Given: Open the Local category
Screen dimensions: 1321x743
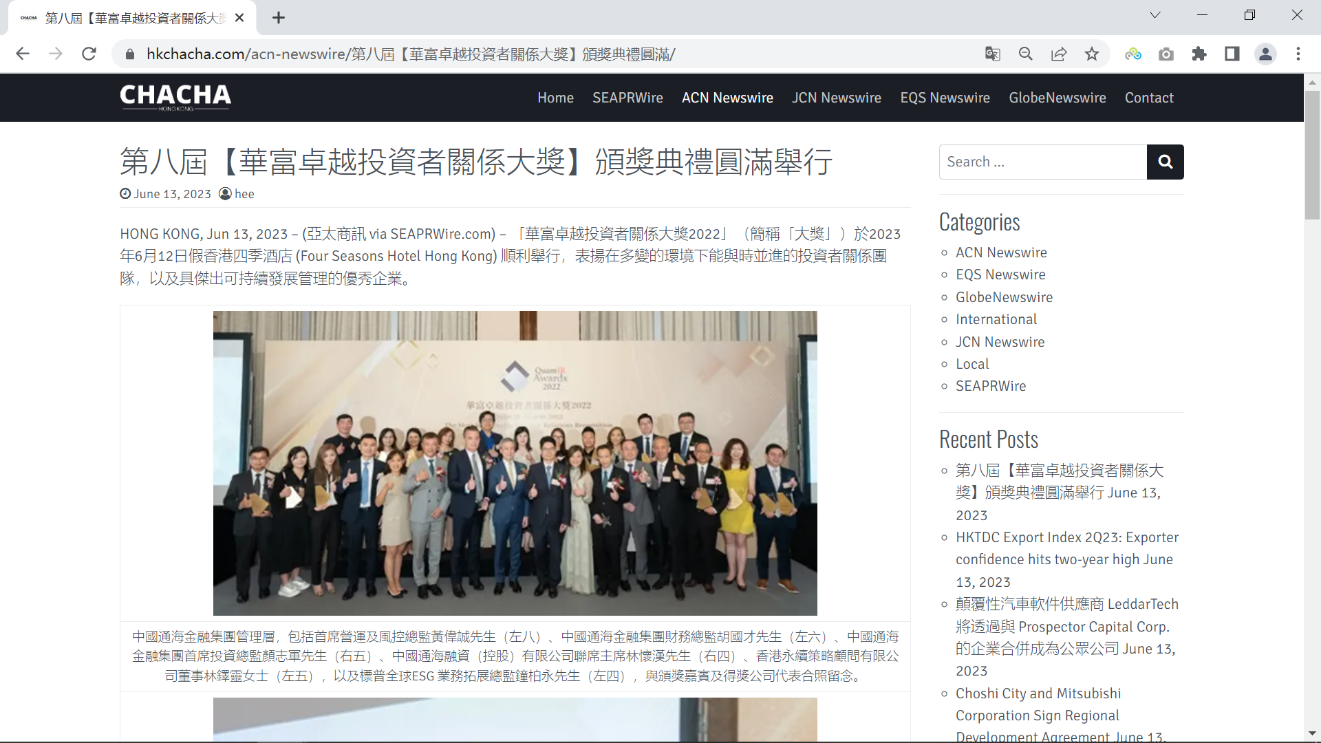Looking at the screenshot, I should coord(972,364).
